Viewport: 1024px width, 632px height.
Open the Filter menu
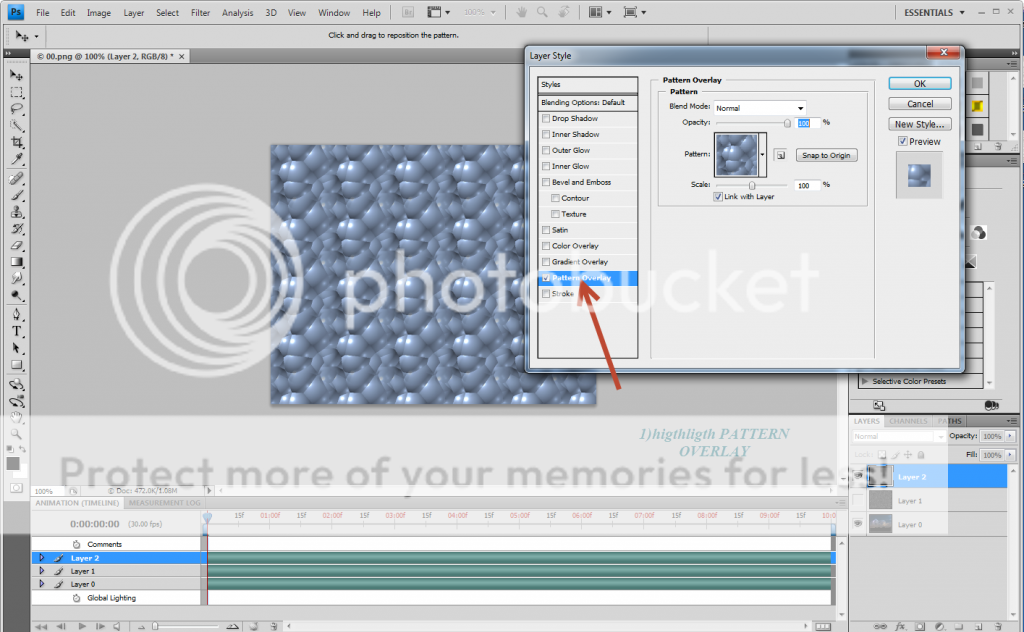[200, 13]
